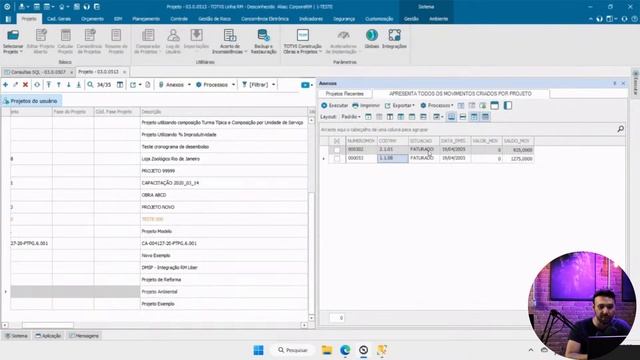640x360 pixels.
Task: Switch to the Consultas SQL document tab
Action: [38, 72]
